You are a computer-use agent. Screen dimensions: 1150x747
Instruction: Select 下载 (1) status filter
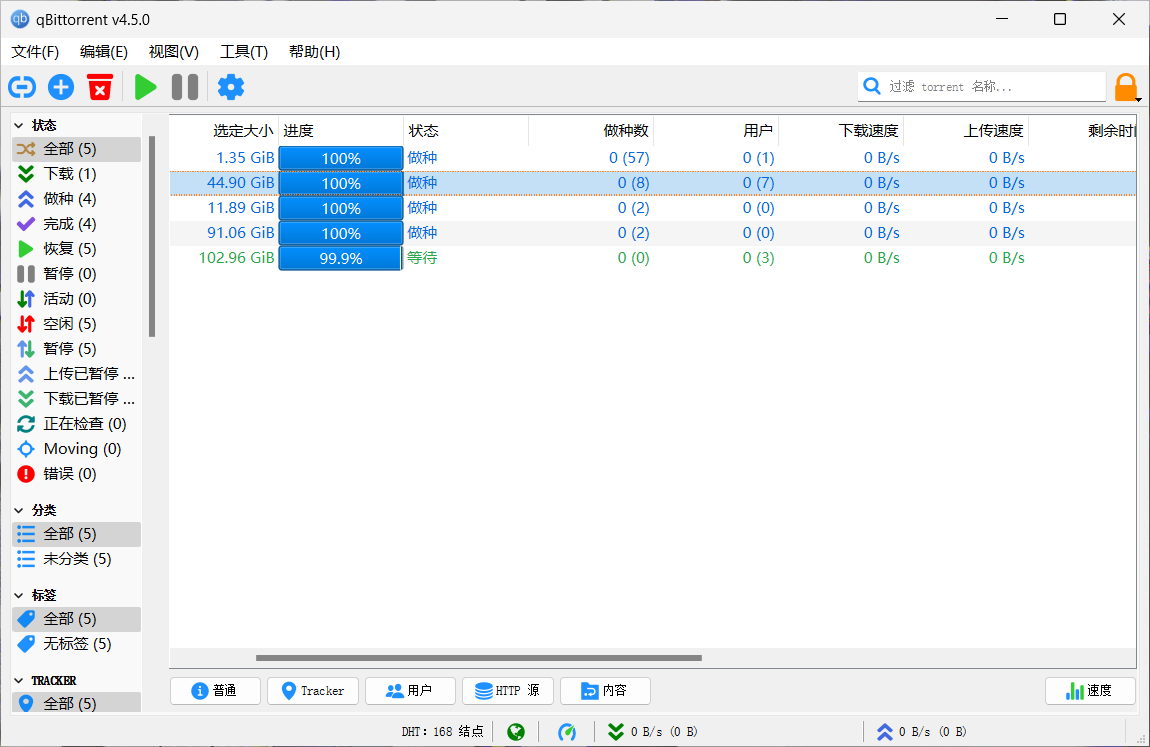[x=76, y=174]
